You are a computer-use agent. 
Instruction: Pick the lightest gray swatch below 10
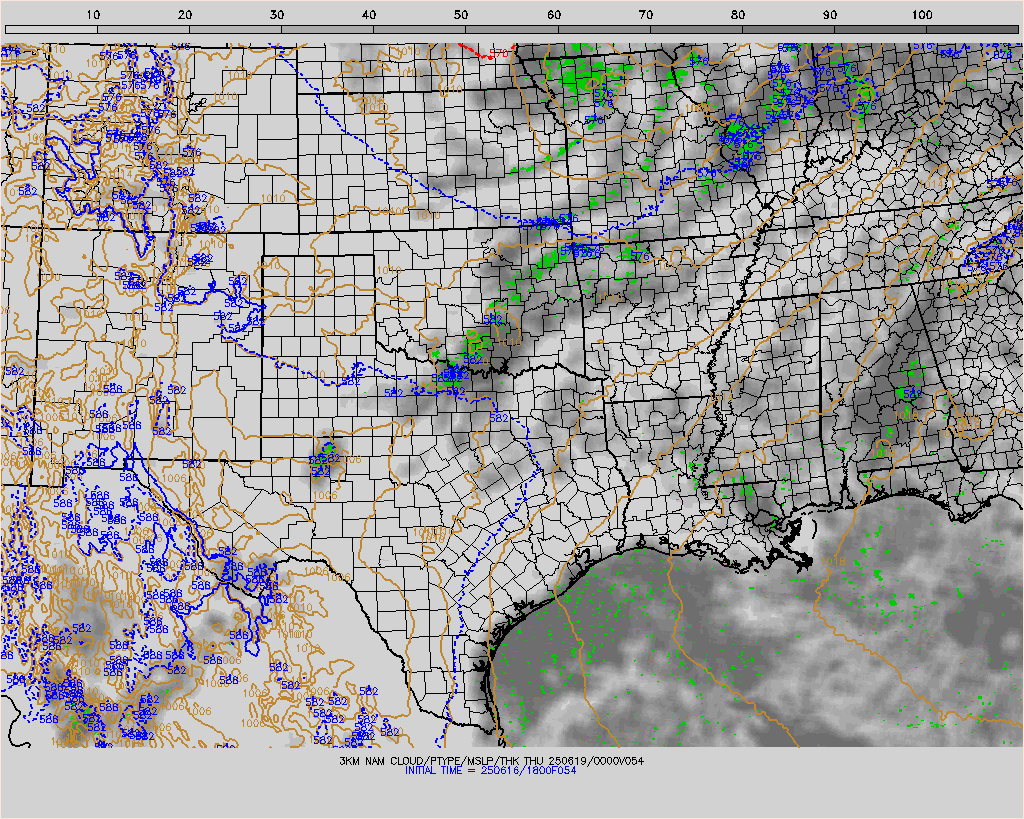[x=51, y=29]
